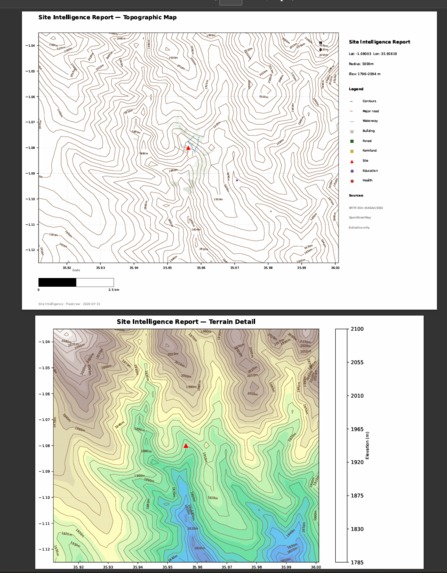Click the purple education marker on the Topographic Map
The height and width of the screenshot is (573, 447).
(x=237, y=180)
